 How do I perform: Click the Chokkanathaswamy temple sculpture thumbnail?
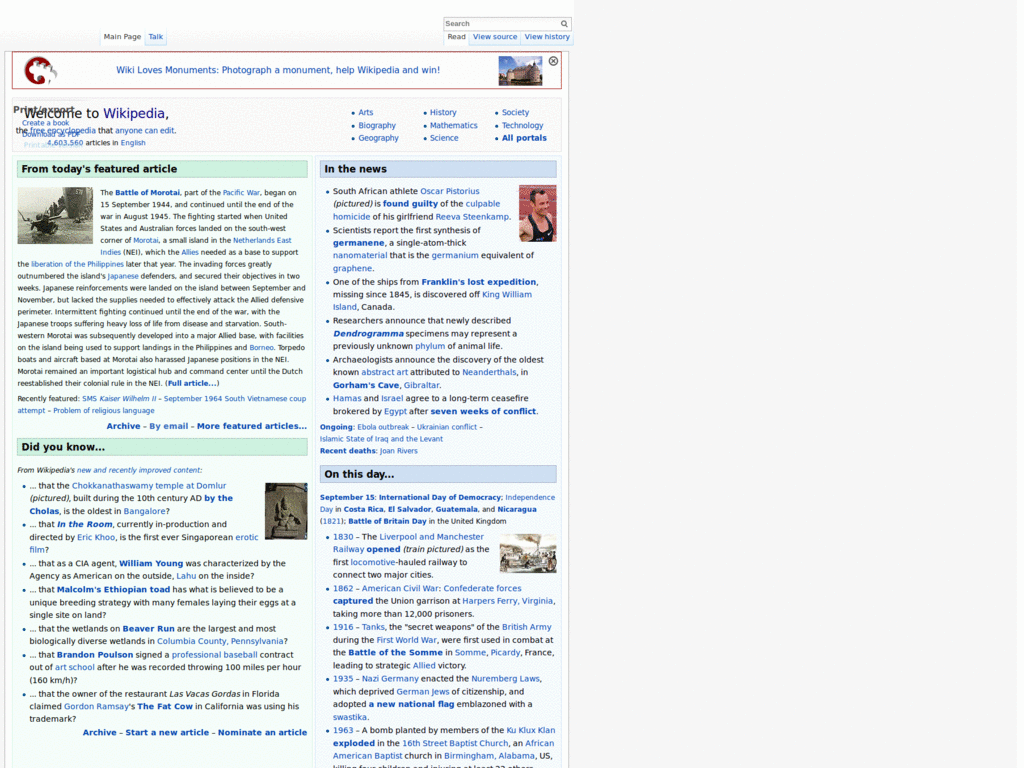(286, 511)
